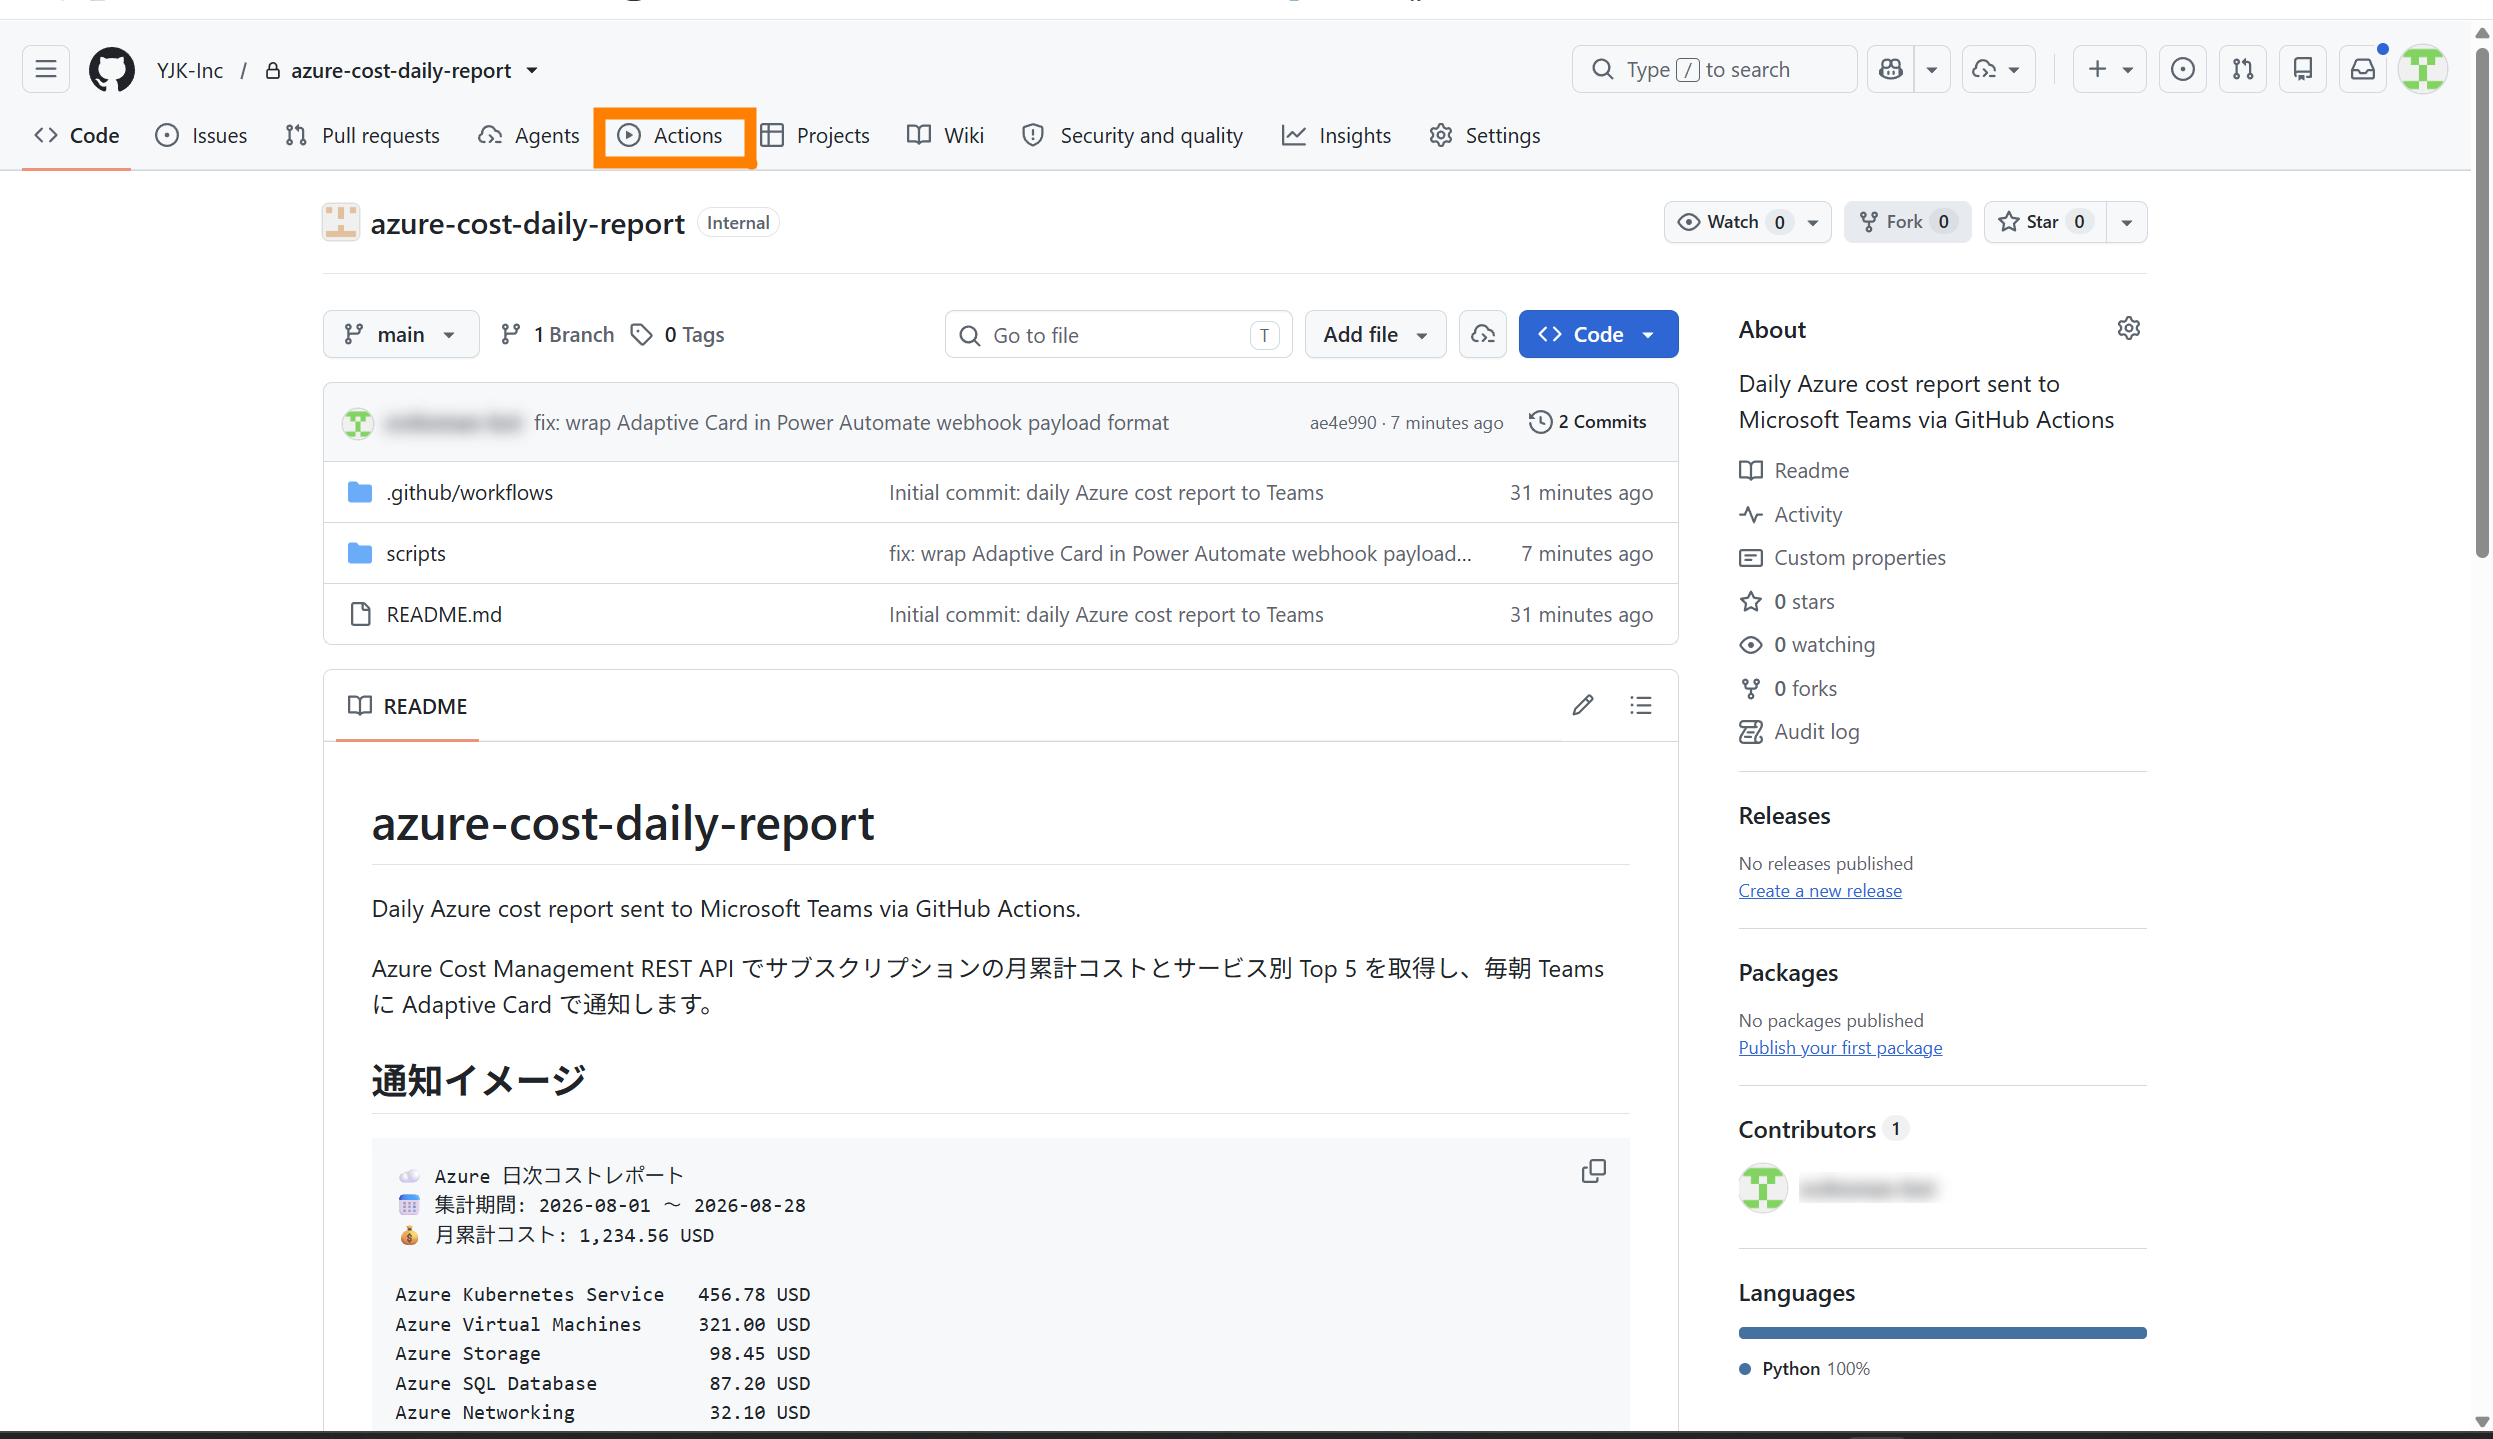Open green Code clone dropdown

tap(1598, 335)
